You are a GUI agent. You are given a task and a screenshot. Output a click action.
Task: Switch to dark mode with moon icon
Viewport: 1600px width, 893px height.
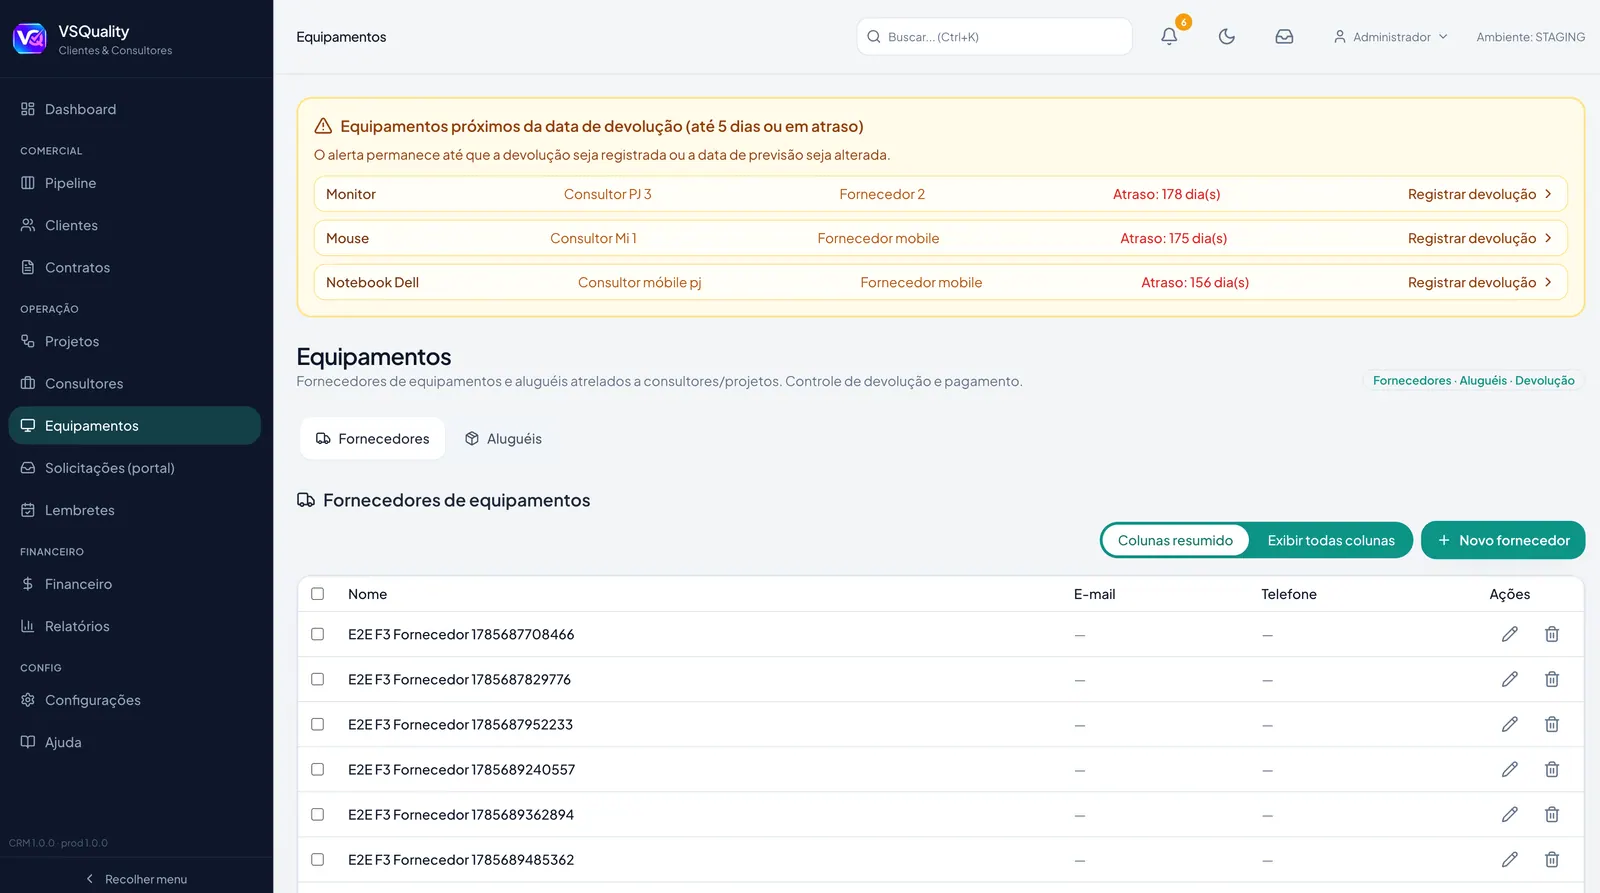1227,37
